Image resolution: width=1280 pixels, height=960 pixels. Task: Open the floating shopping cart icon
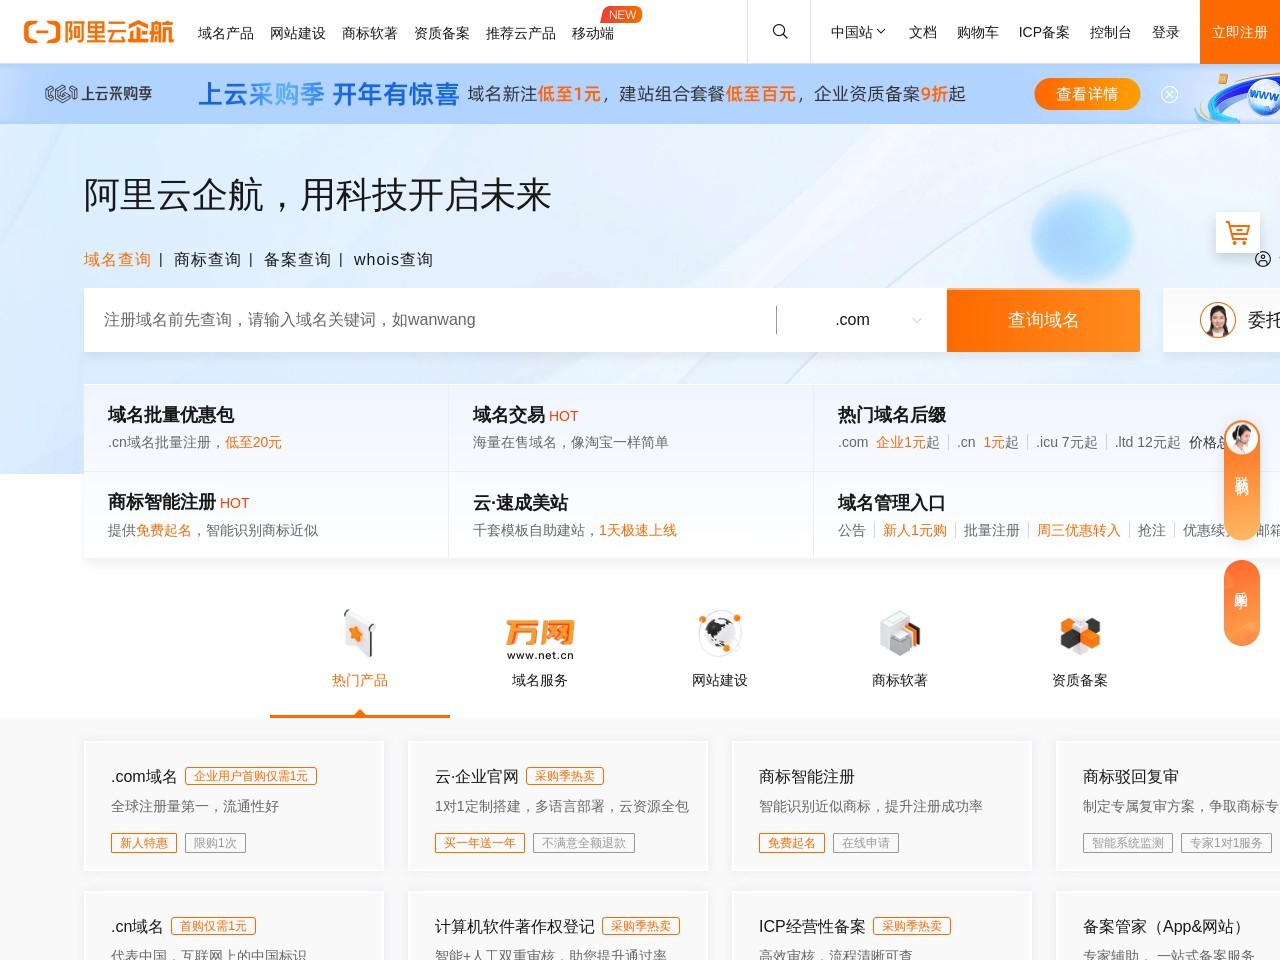pyautogui.click(x=1238, y=232)
